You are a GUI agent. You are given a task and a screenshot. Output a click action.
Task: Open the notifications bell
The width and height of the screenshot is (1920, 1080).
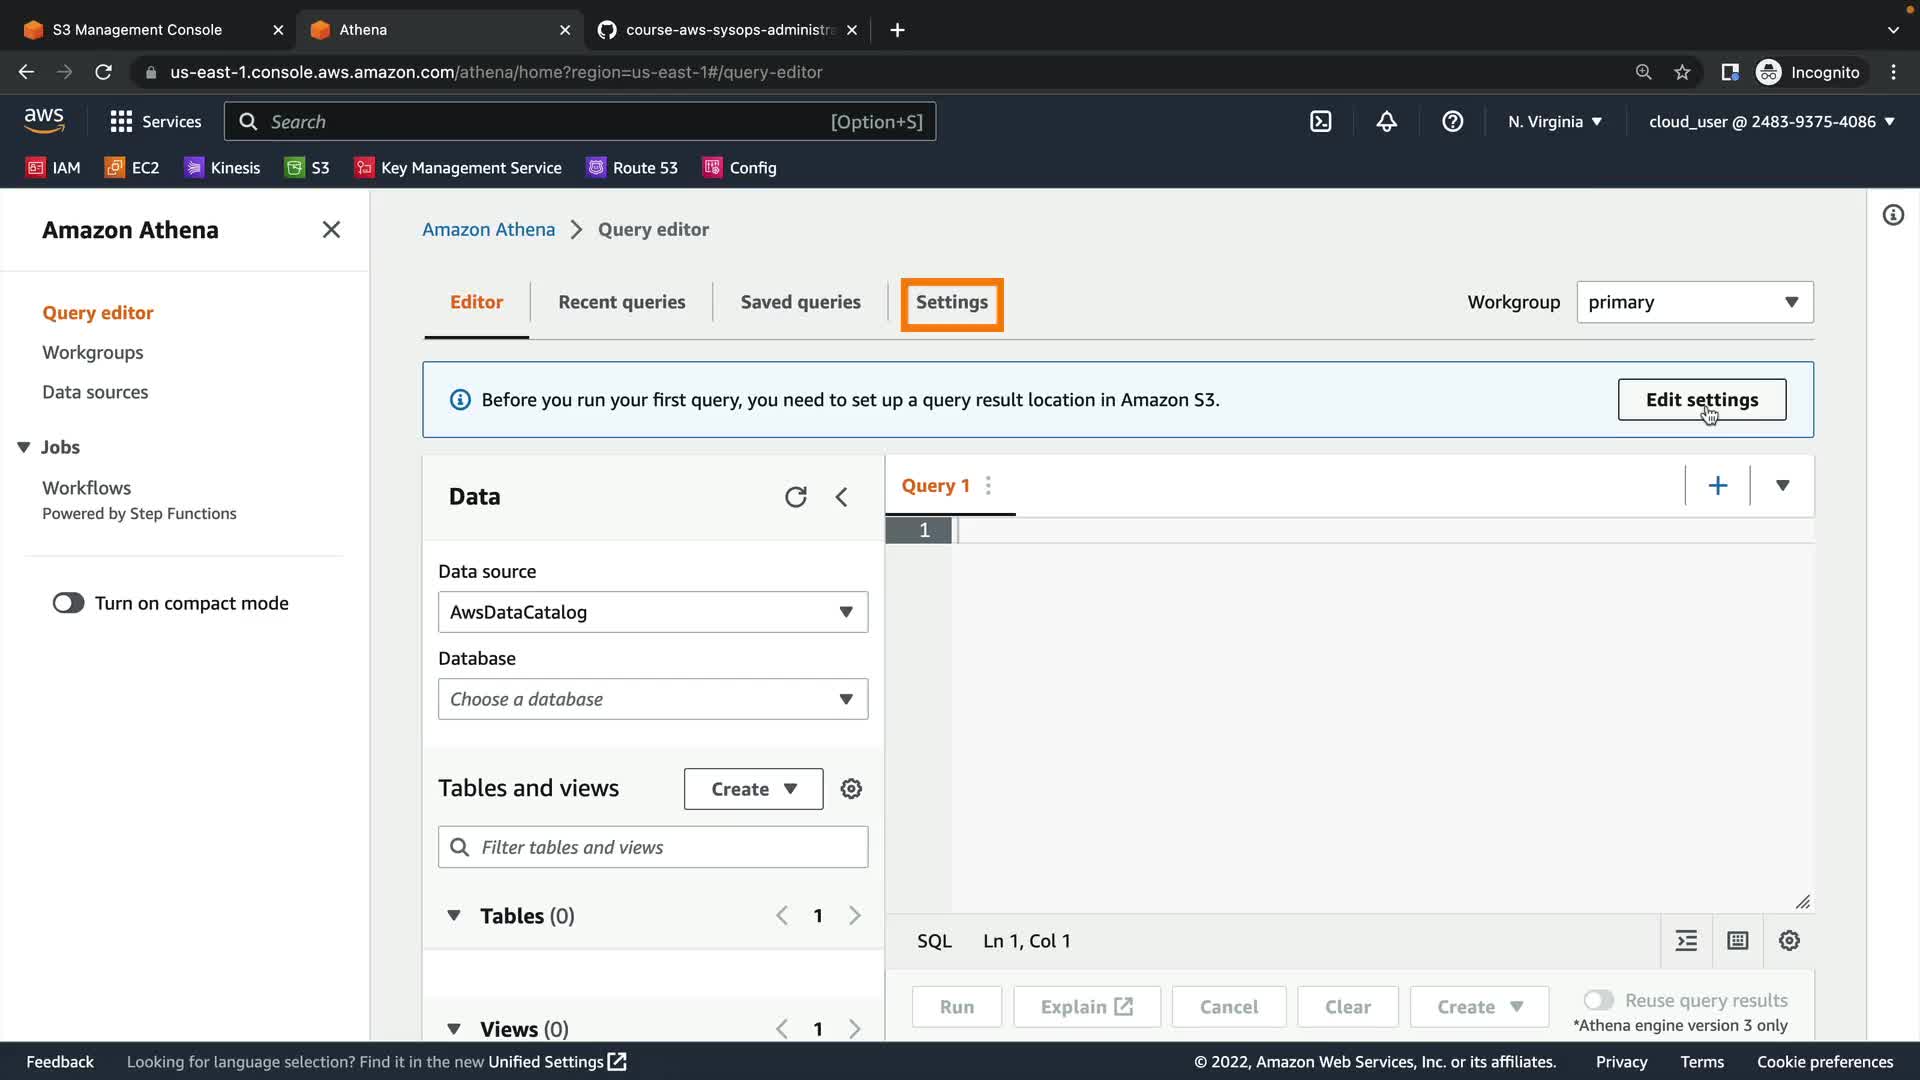(1386, 122)
